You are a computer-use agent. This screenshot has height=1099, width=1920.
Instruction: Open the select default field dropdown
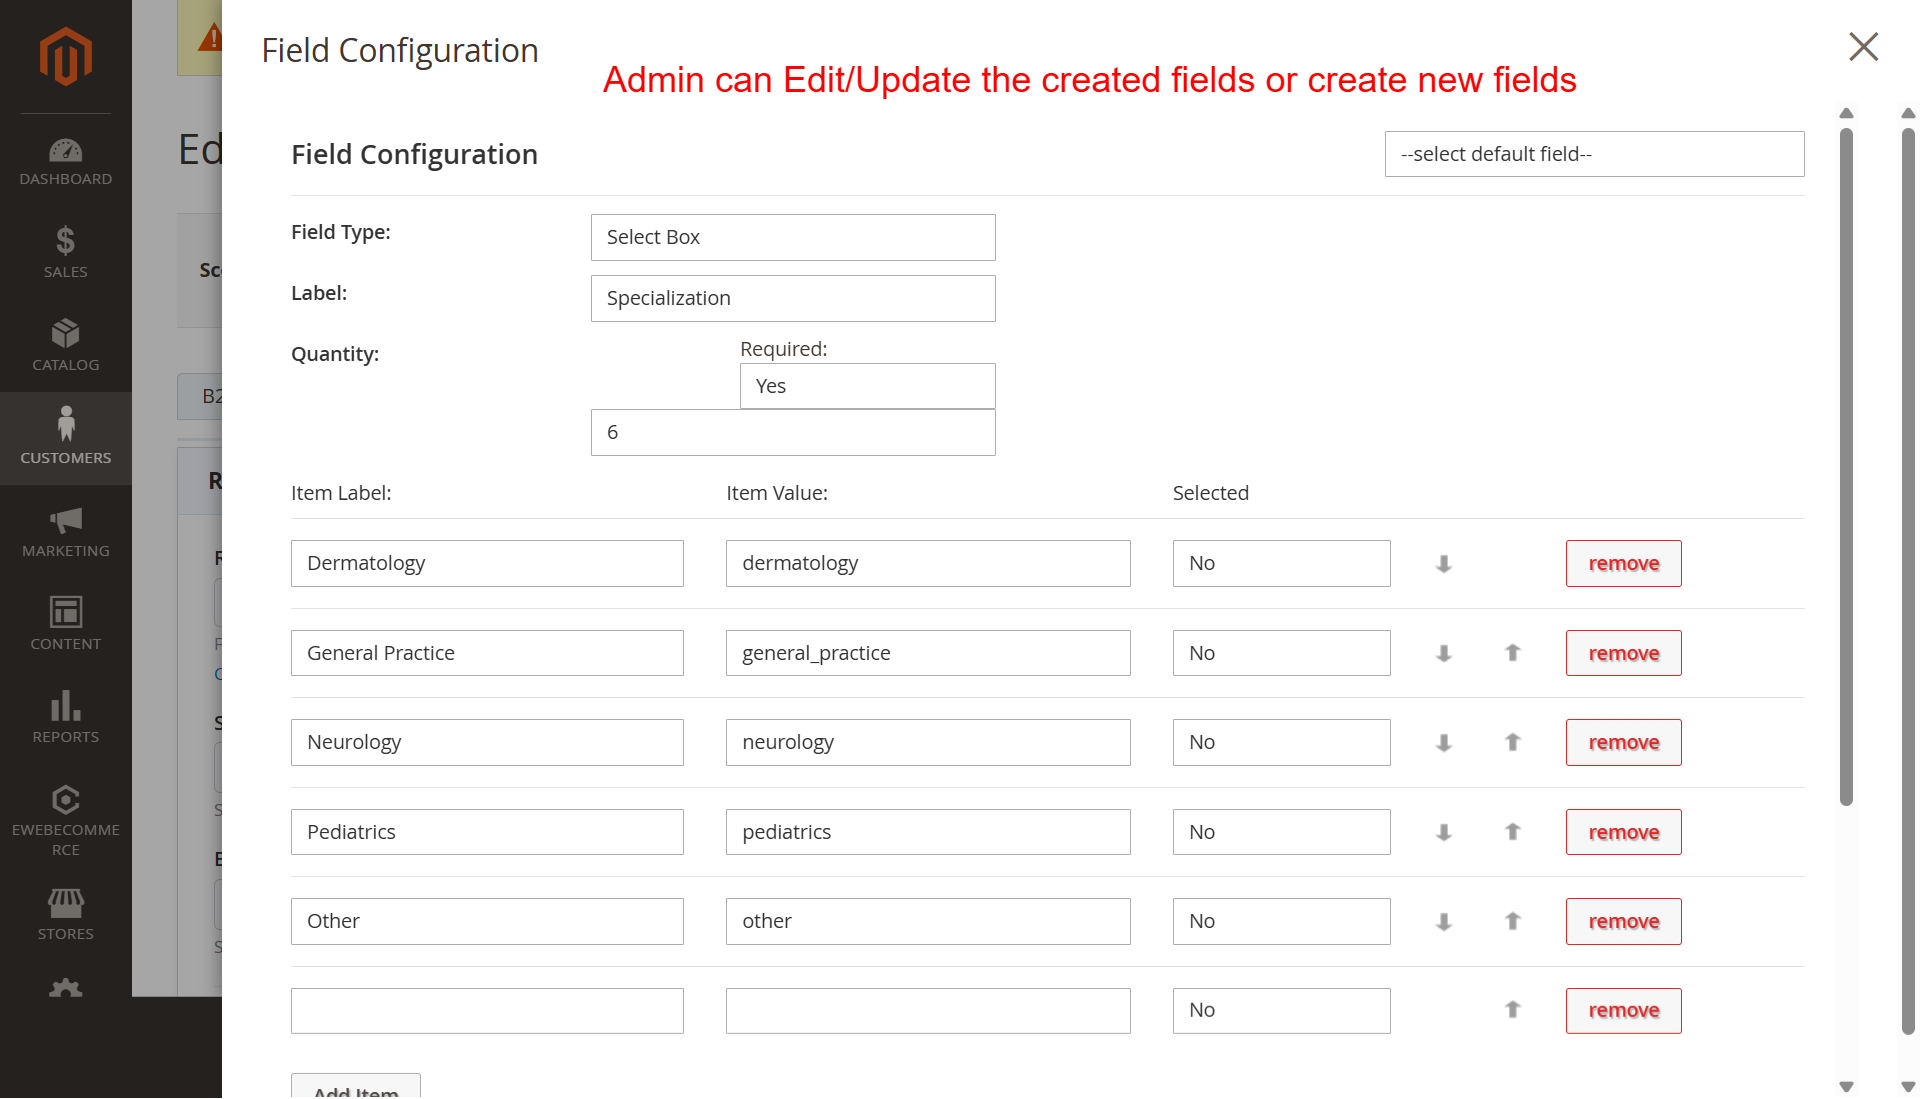pos(1594,154)
